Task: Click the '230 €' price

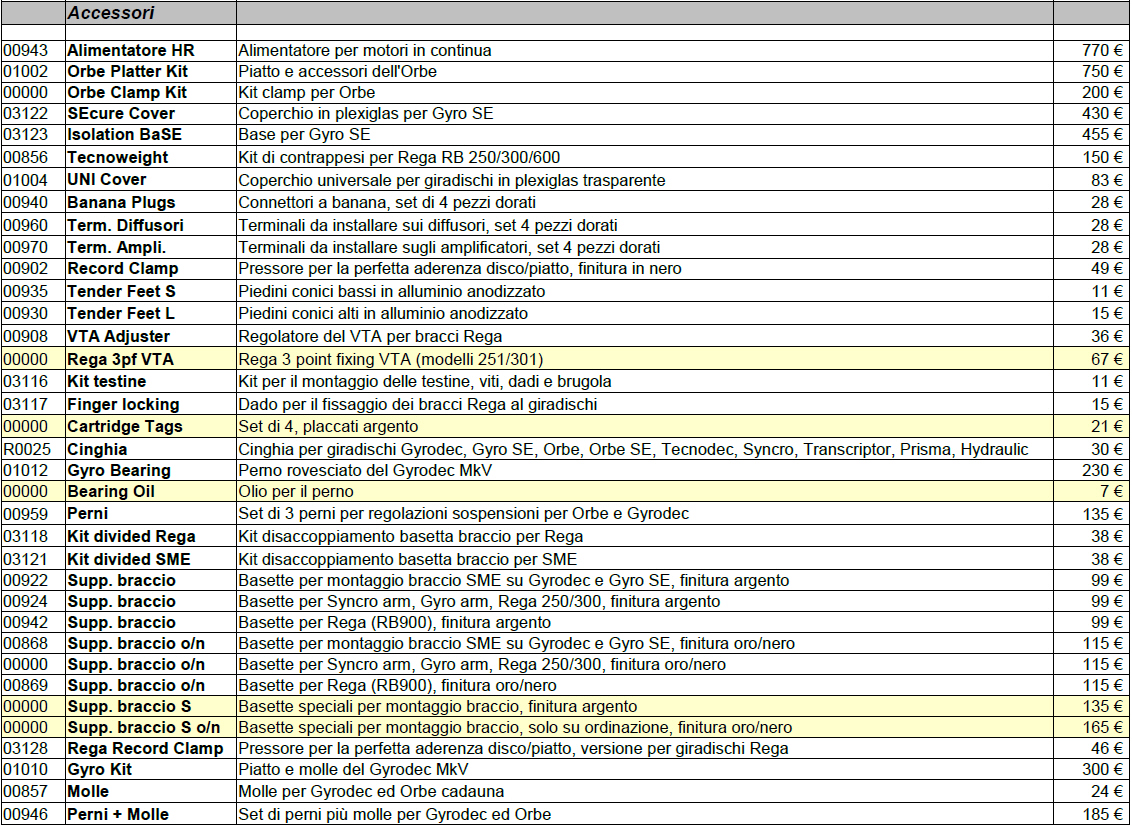Action: [1102, 470]
